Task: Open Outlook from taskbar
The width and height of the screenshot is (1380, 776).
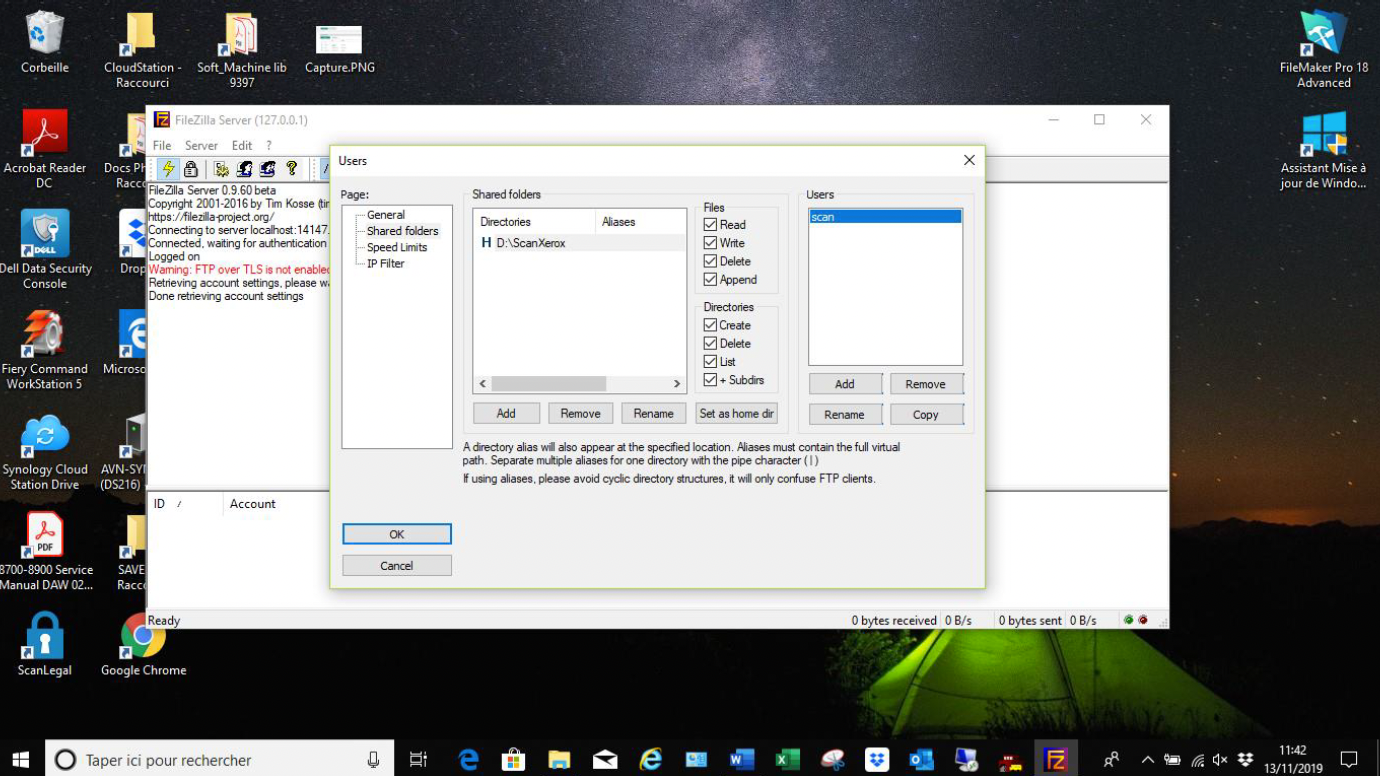Action: point(921,760)
